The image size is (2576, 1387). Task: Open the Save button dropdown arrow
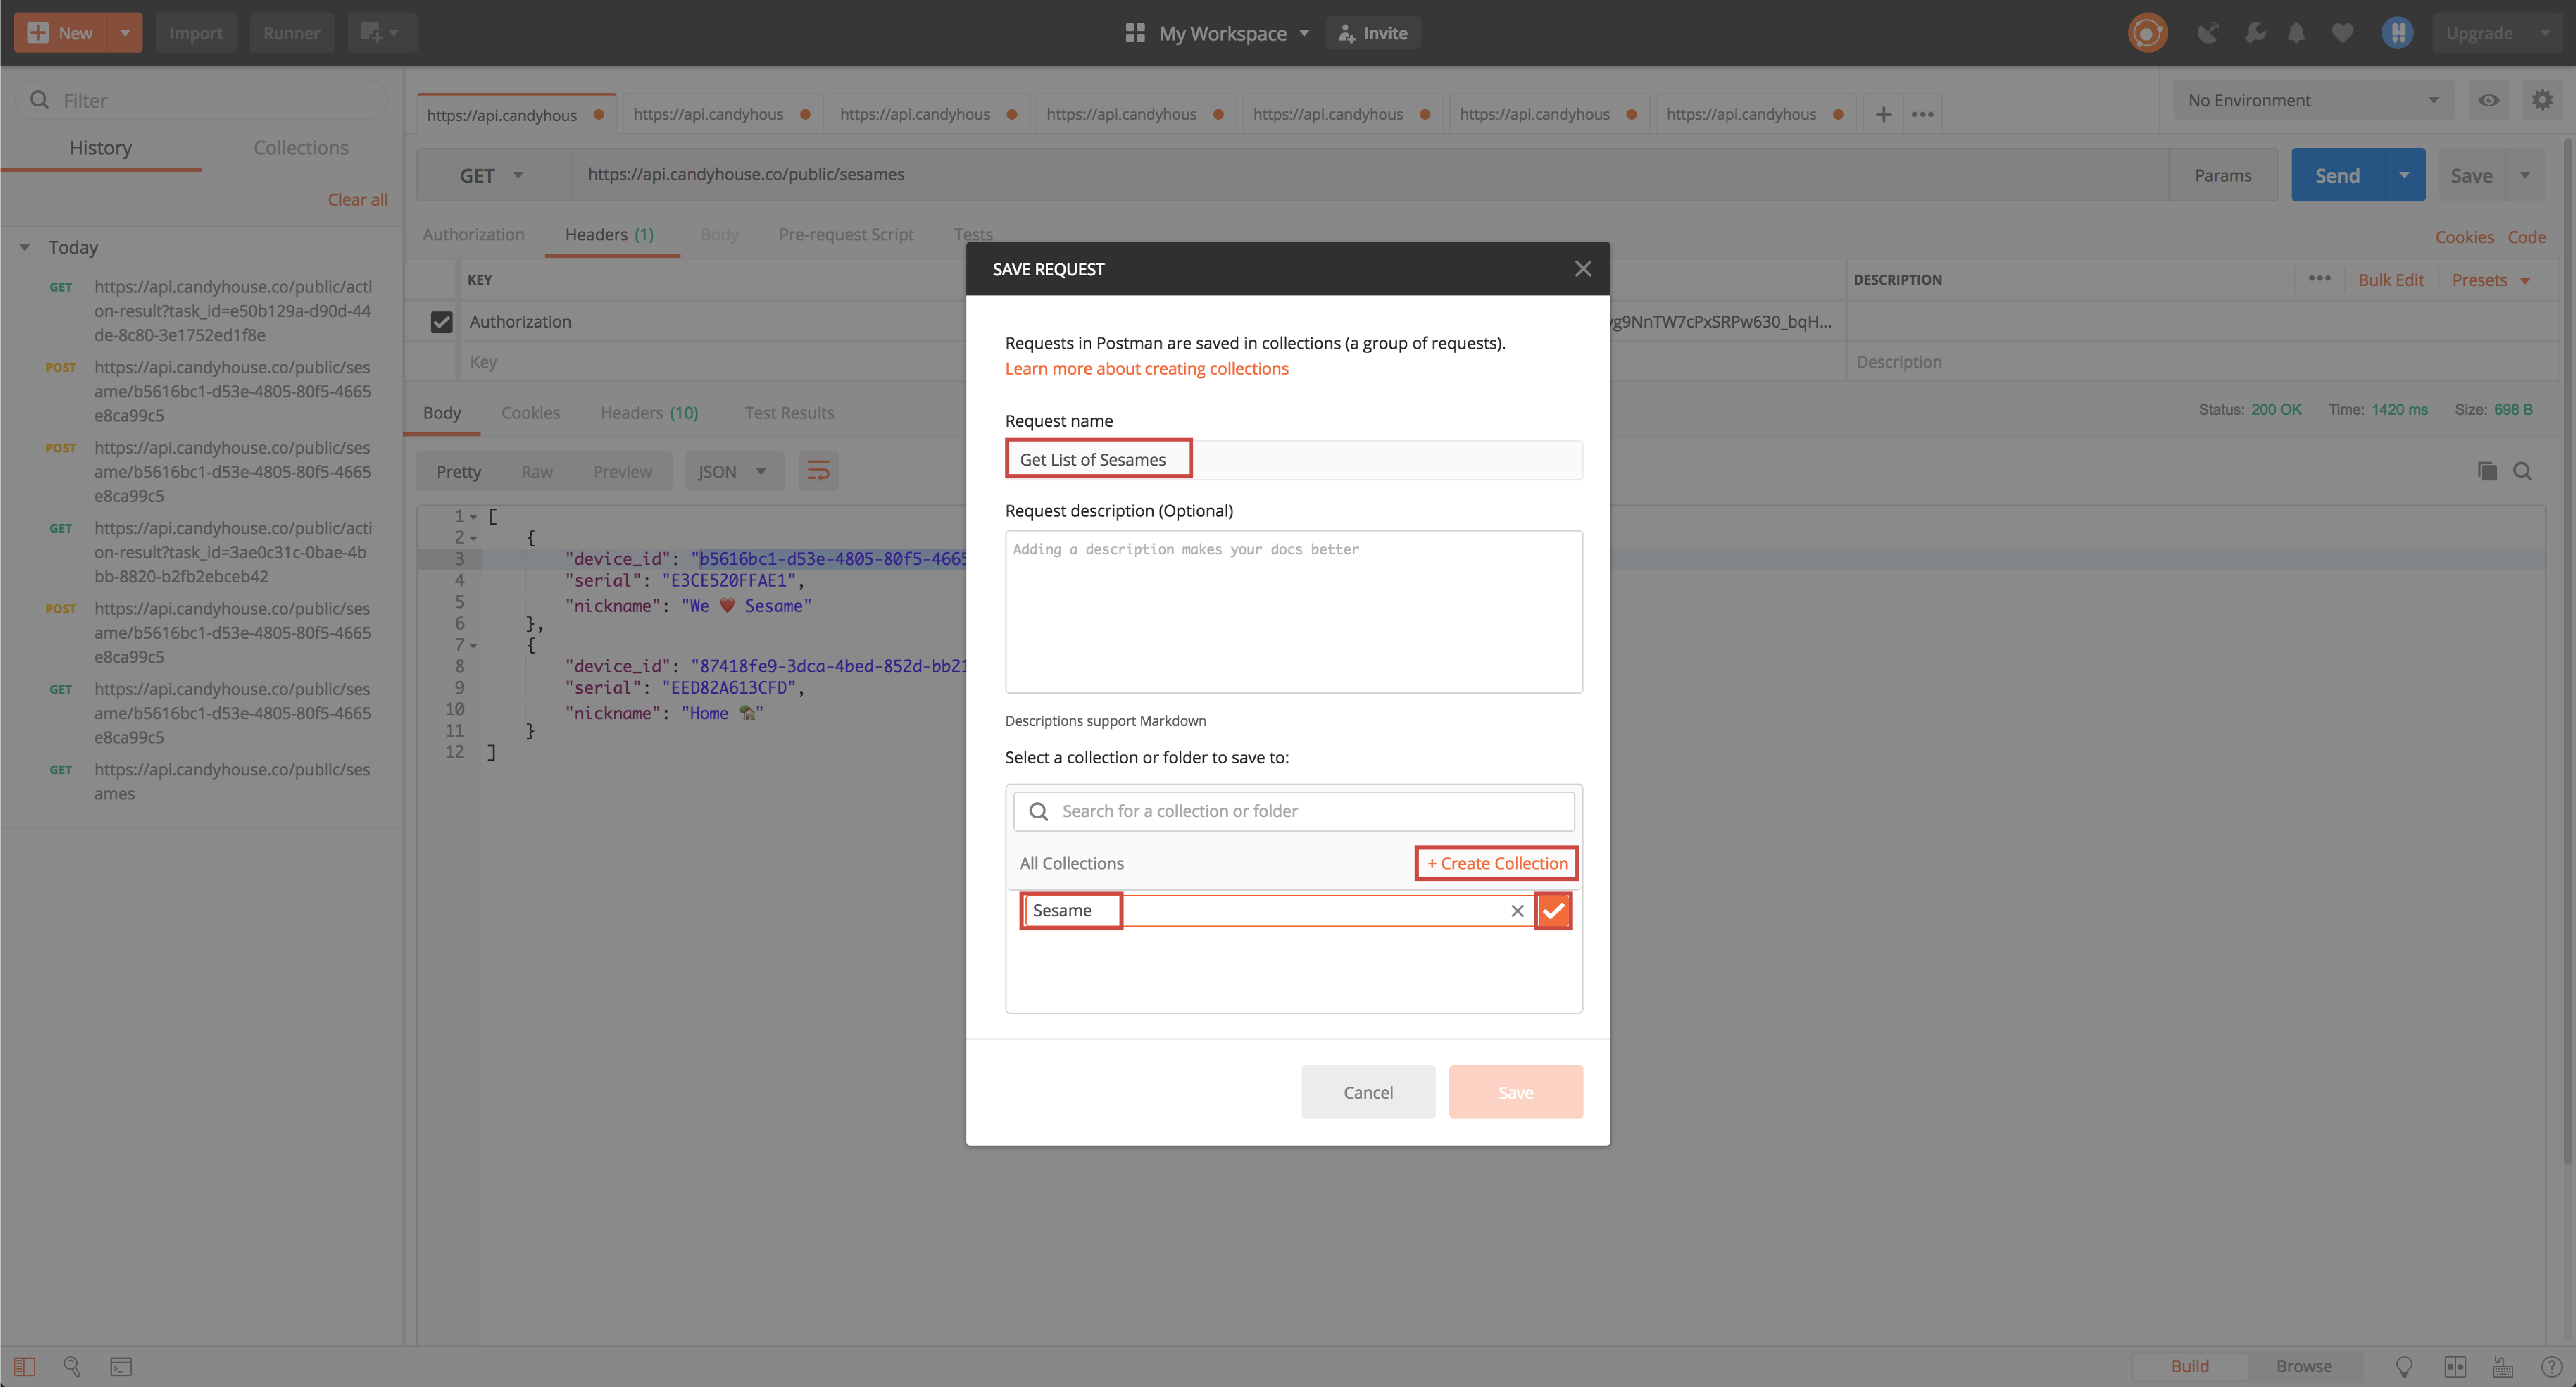click(2525, 175)
